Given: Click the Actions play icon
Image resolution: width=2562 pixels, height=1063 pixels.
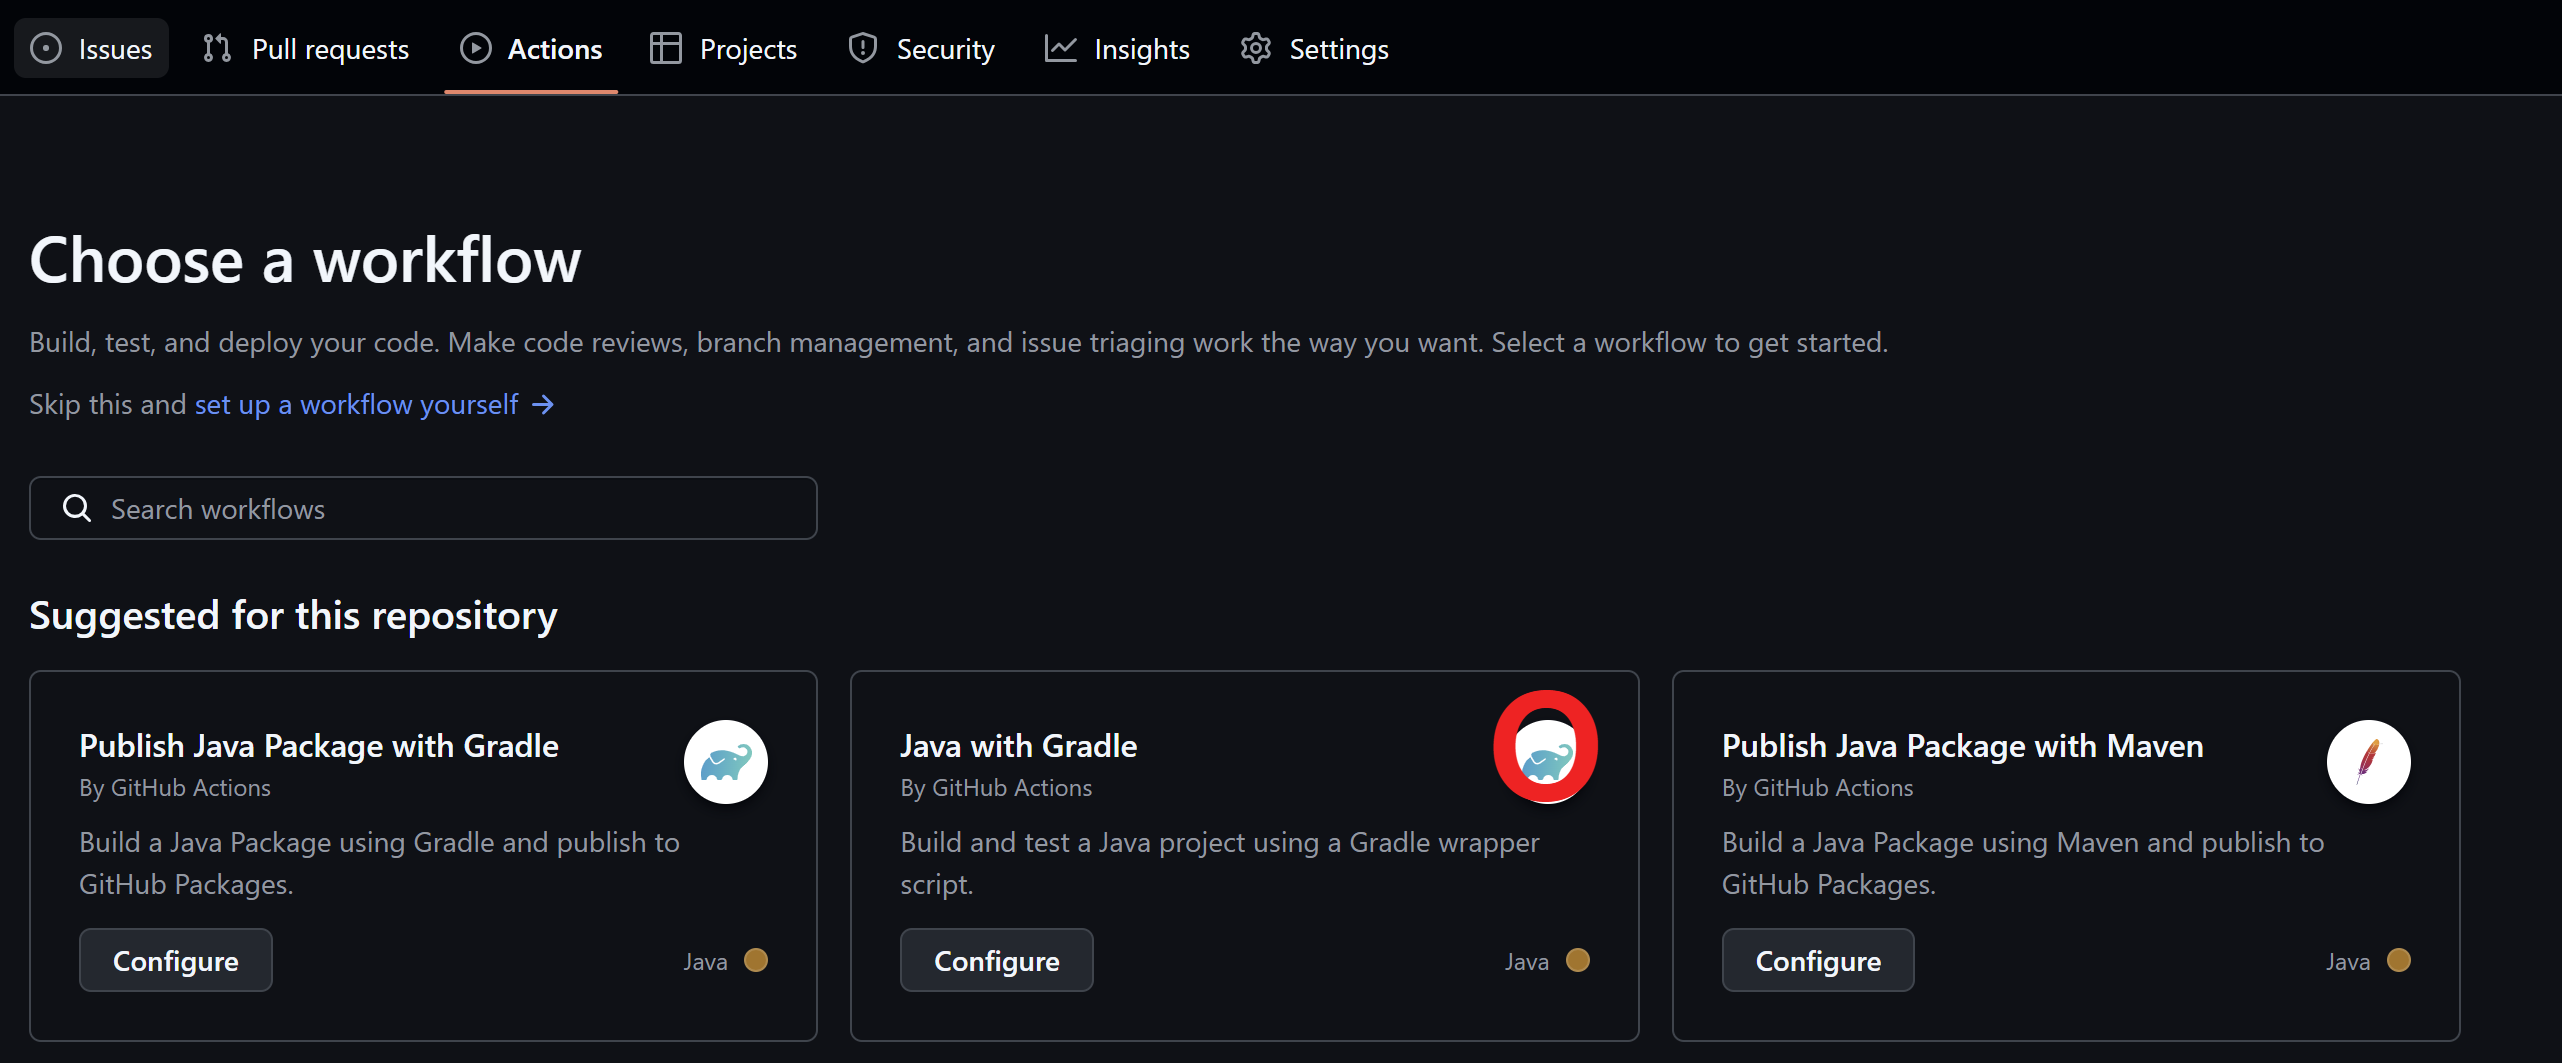Looking at the screenshot, I should 476,48.
